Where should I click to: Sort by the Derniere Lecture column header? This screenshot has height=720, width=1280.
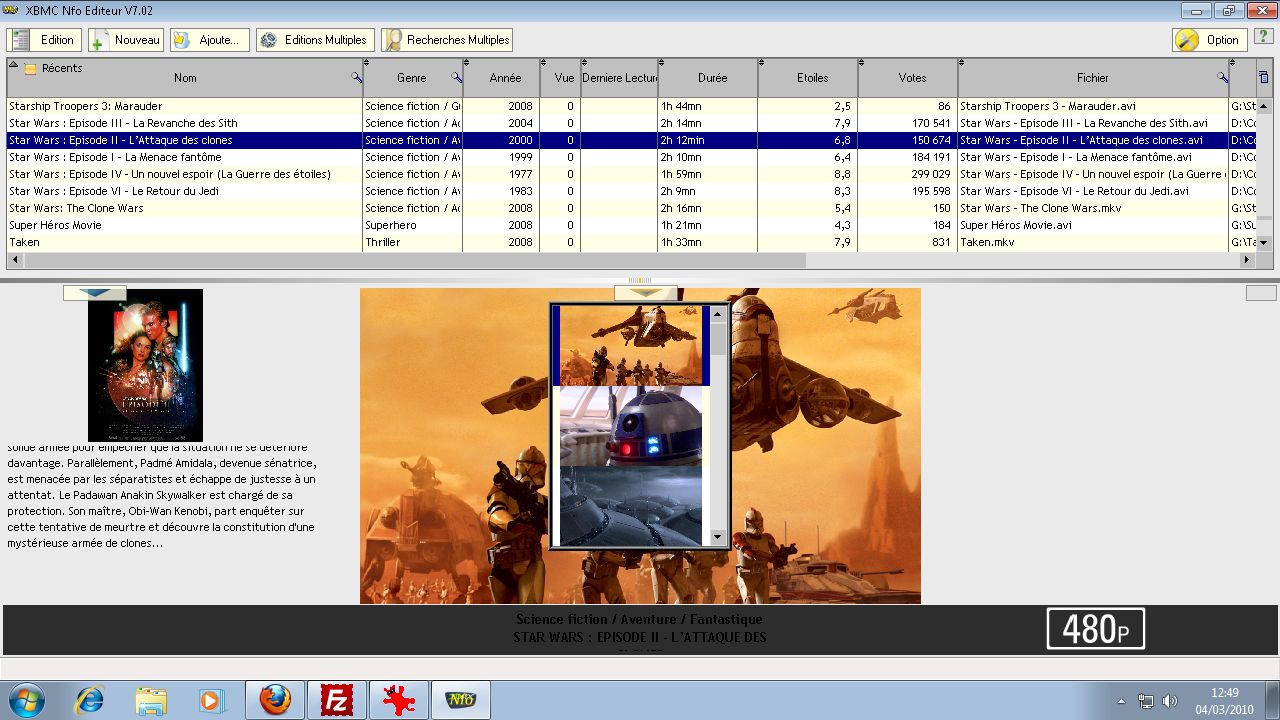point(618,78)
